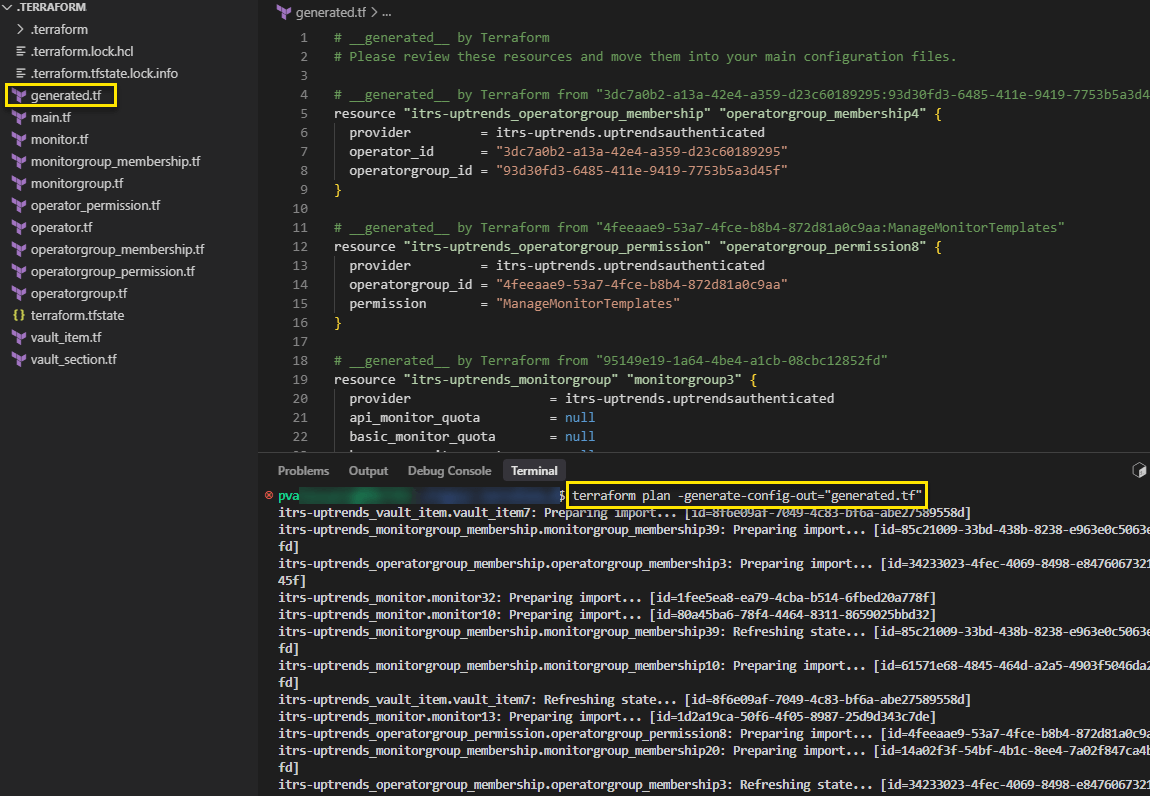Select the highlighted generated.tf file
The height and width of the screenshot is (796, 1150).
tap(60, 95)
